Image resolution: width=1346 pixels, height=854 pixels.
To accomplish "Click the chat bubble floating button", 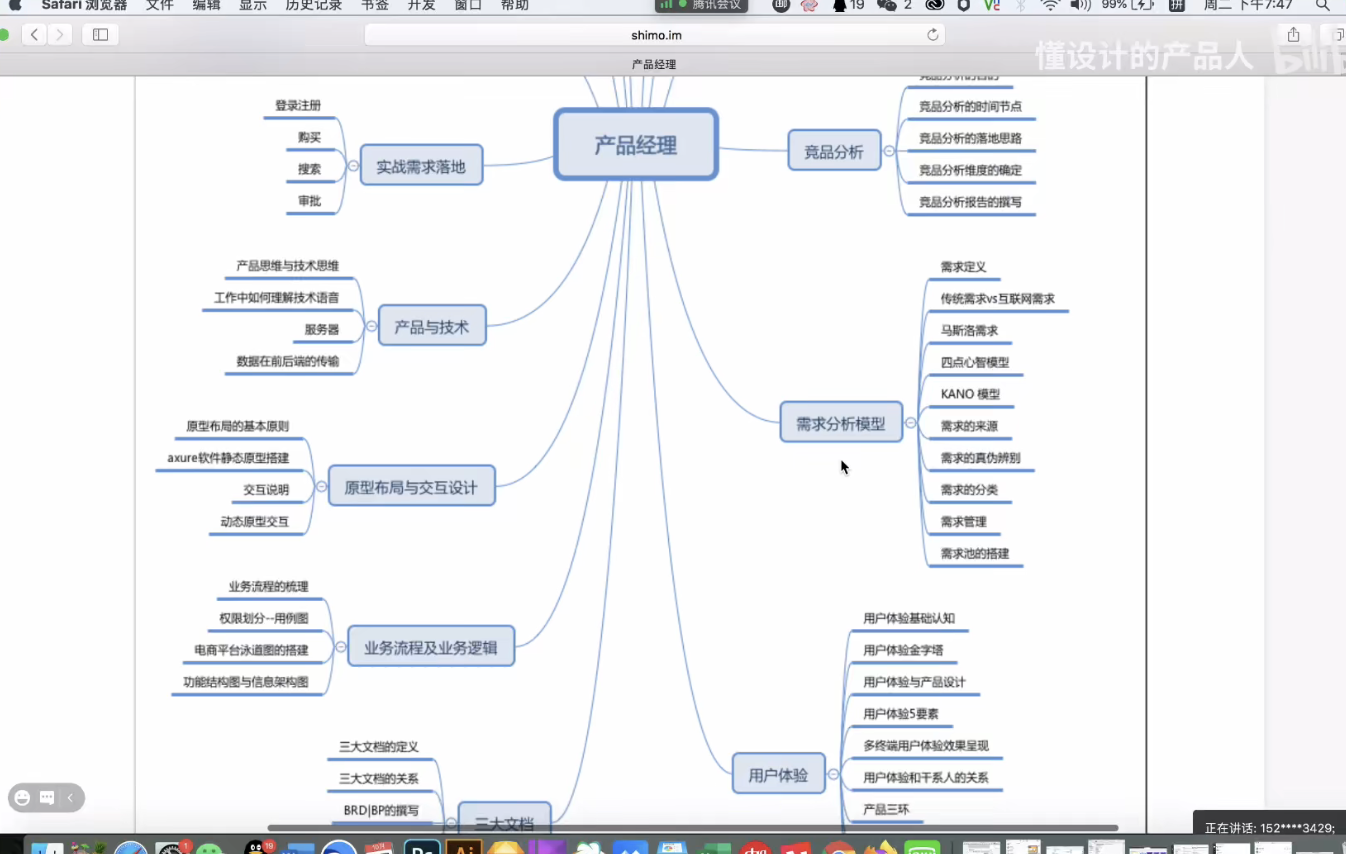I will [x=47, y=798].
